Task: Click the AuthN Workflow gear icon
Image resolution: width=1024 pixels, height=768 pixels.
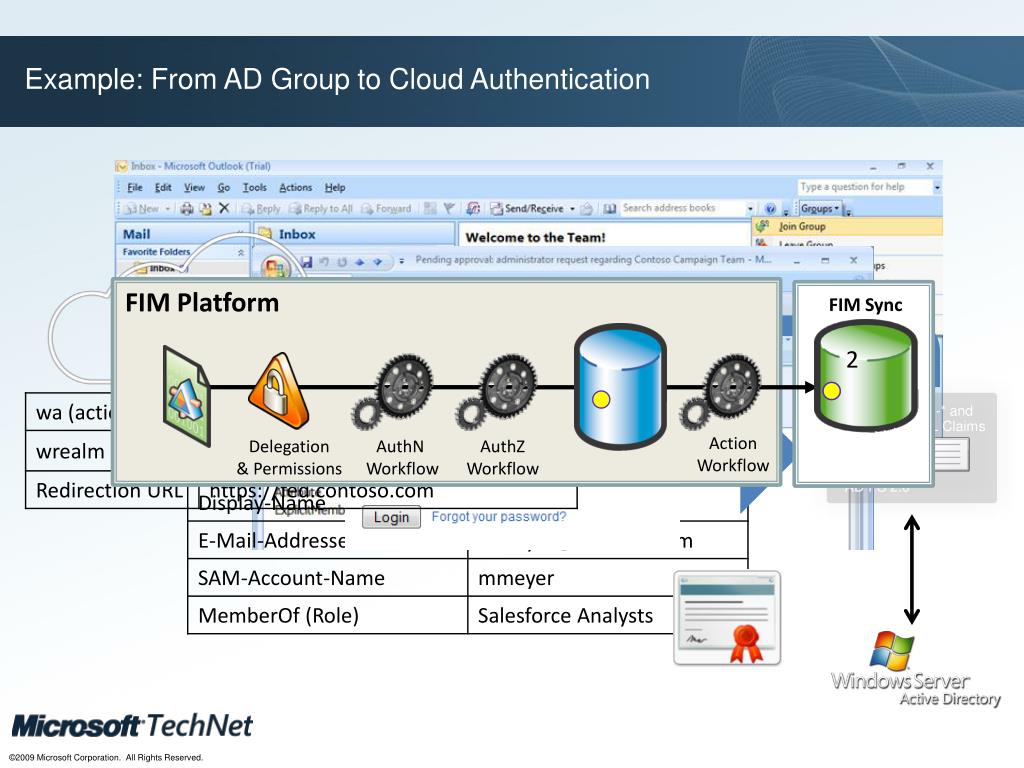Action: click(x=394, y=391)
